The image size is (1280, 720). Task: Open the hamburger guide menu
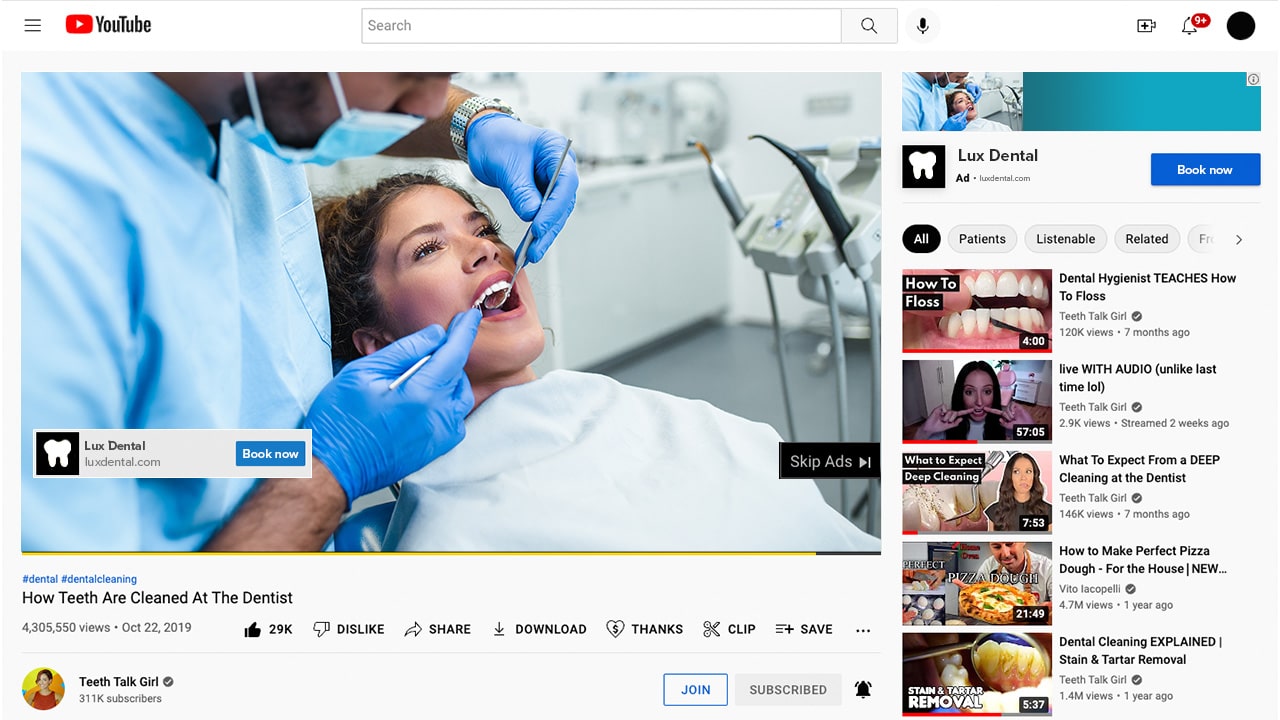tap(33, 26)
